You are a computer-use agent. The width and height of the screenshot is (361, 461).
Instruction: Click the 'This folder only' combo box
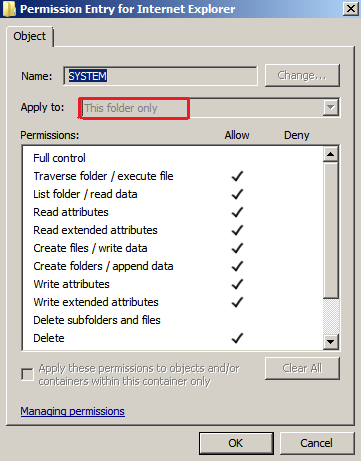click(x=209, y=108)
